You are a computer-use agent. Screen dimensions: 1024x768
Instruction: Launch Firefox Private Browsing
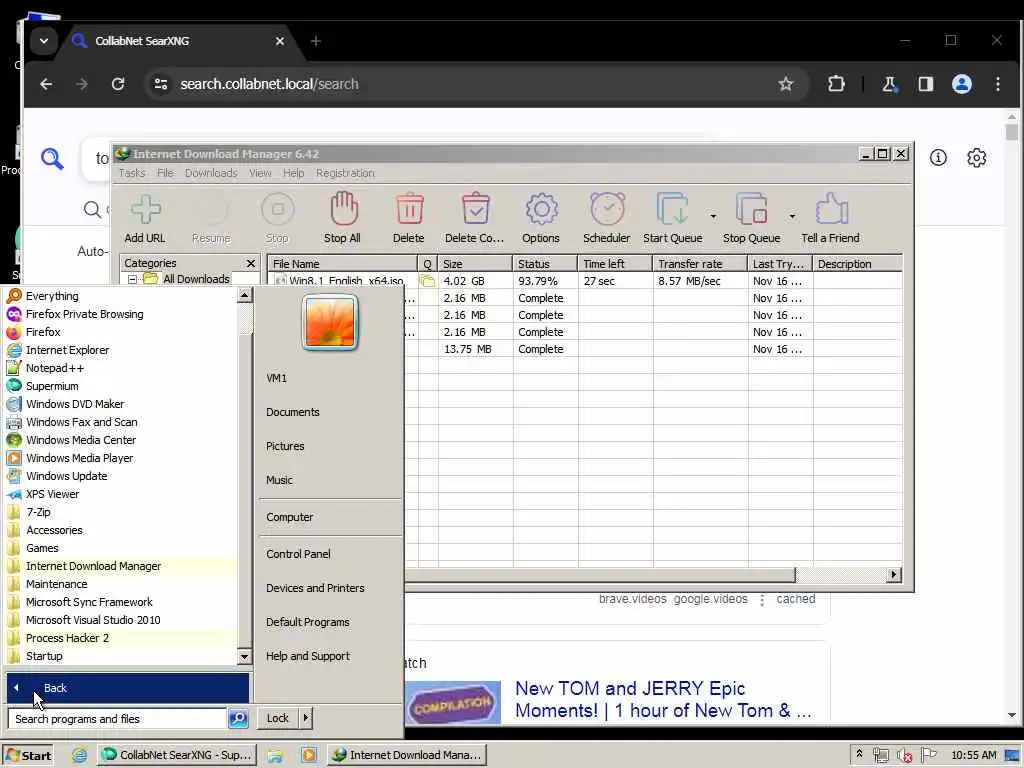point(121,314)
